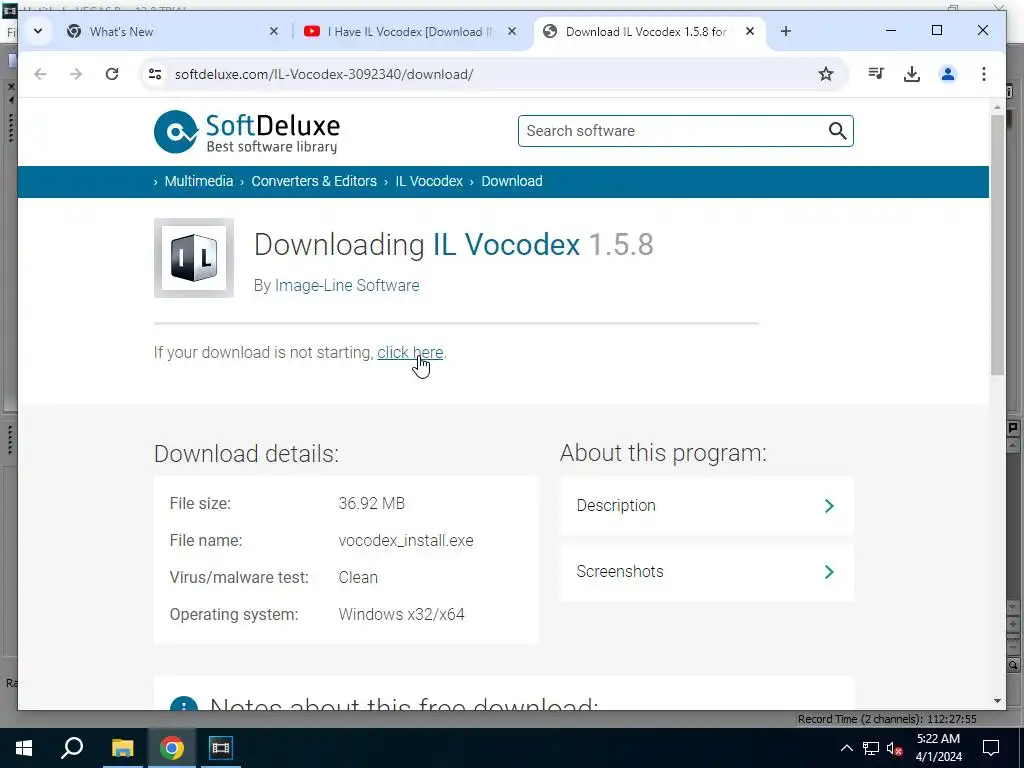
Task: Select the Download IL Vocodex 1.5.8 tab
Action: (x=647, y=31)
